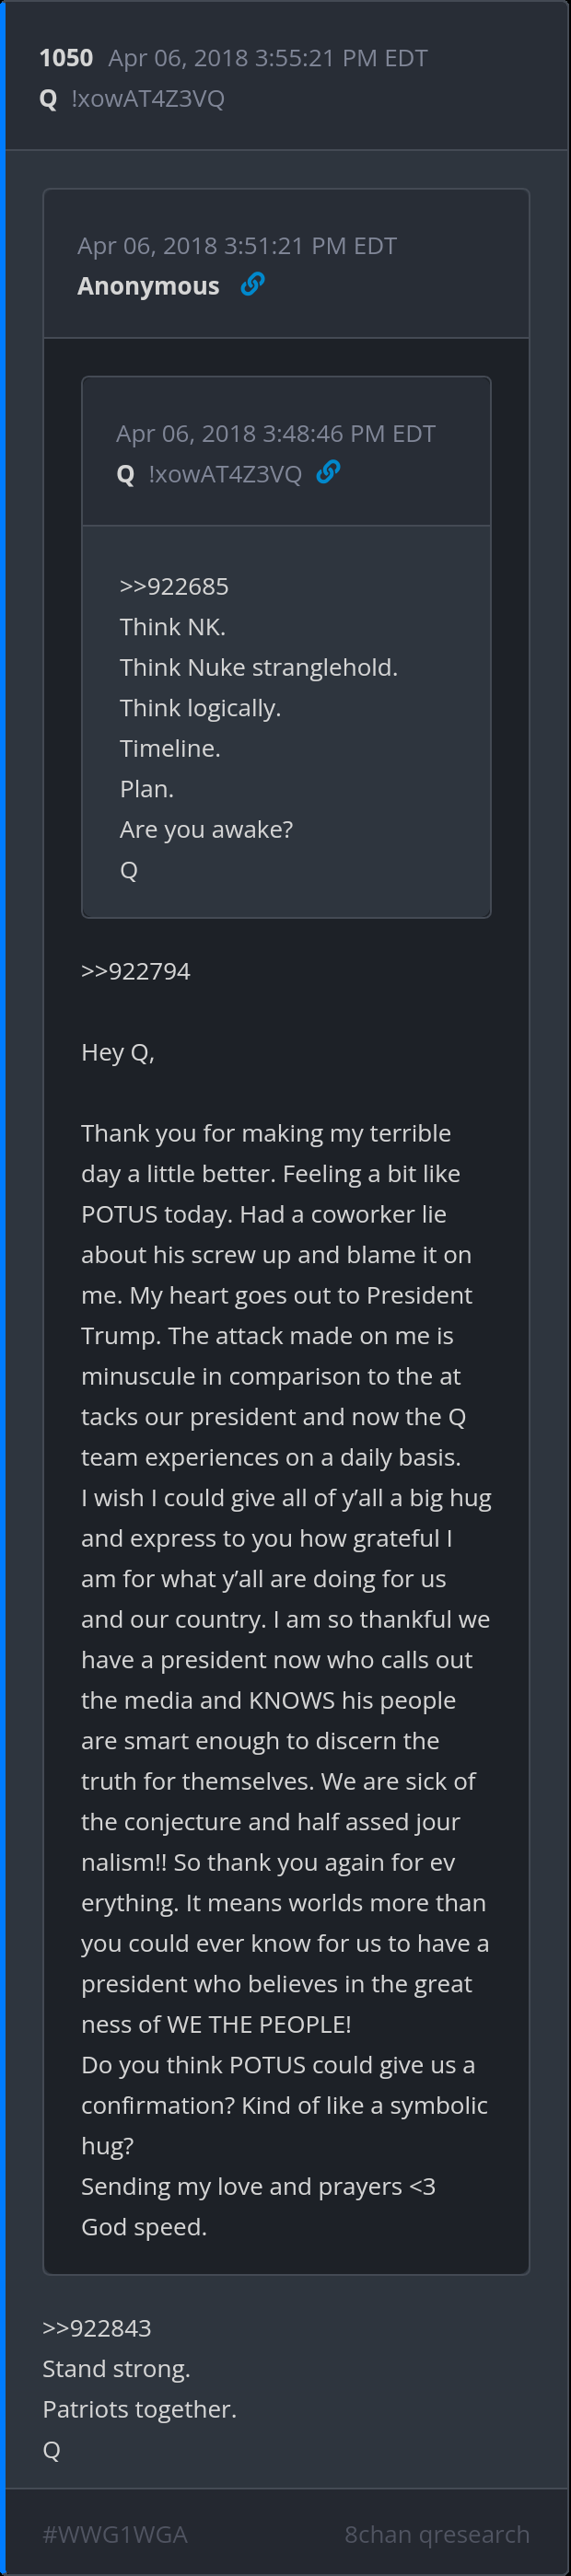Click the 3:55:21 PM EDT timestamp

coord(267,58)
